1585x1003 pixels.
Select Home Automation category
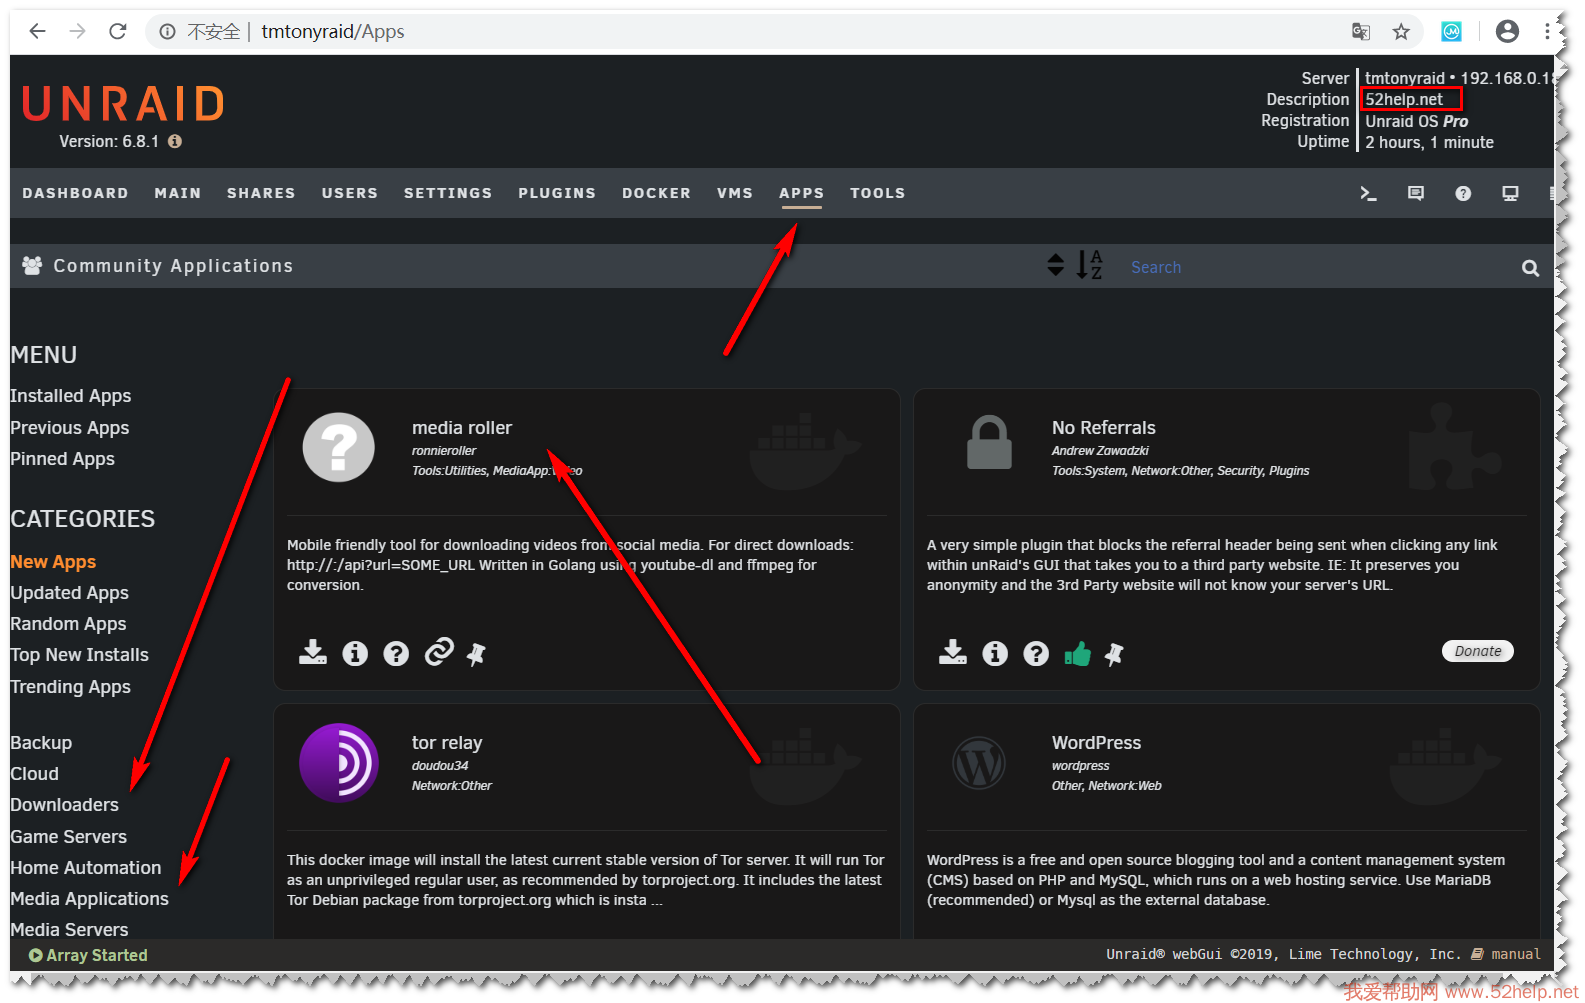click(x=86, y=868)
